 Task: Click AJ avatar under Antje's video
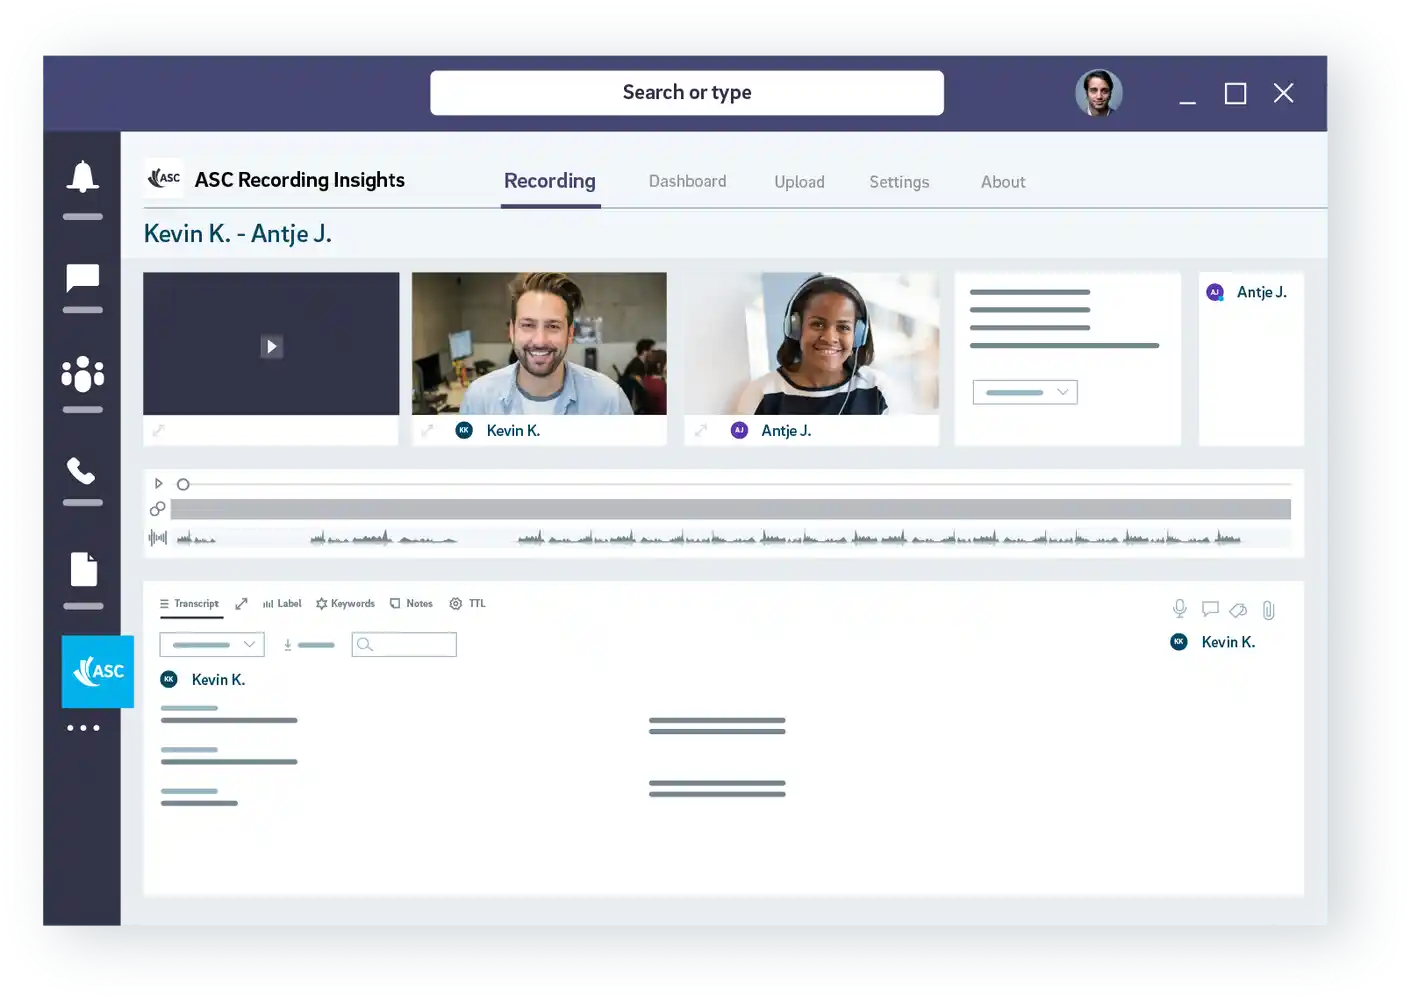(739, 430)
